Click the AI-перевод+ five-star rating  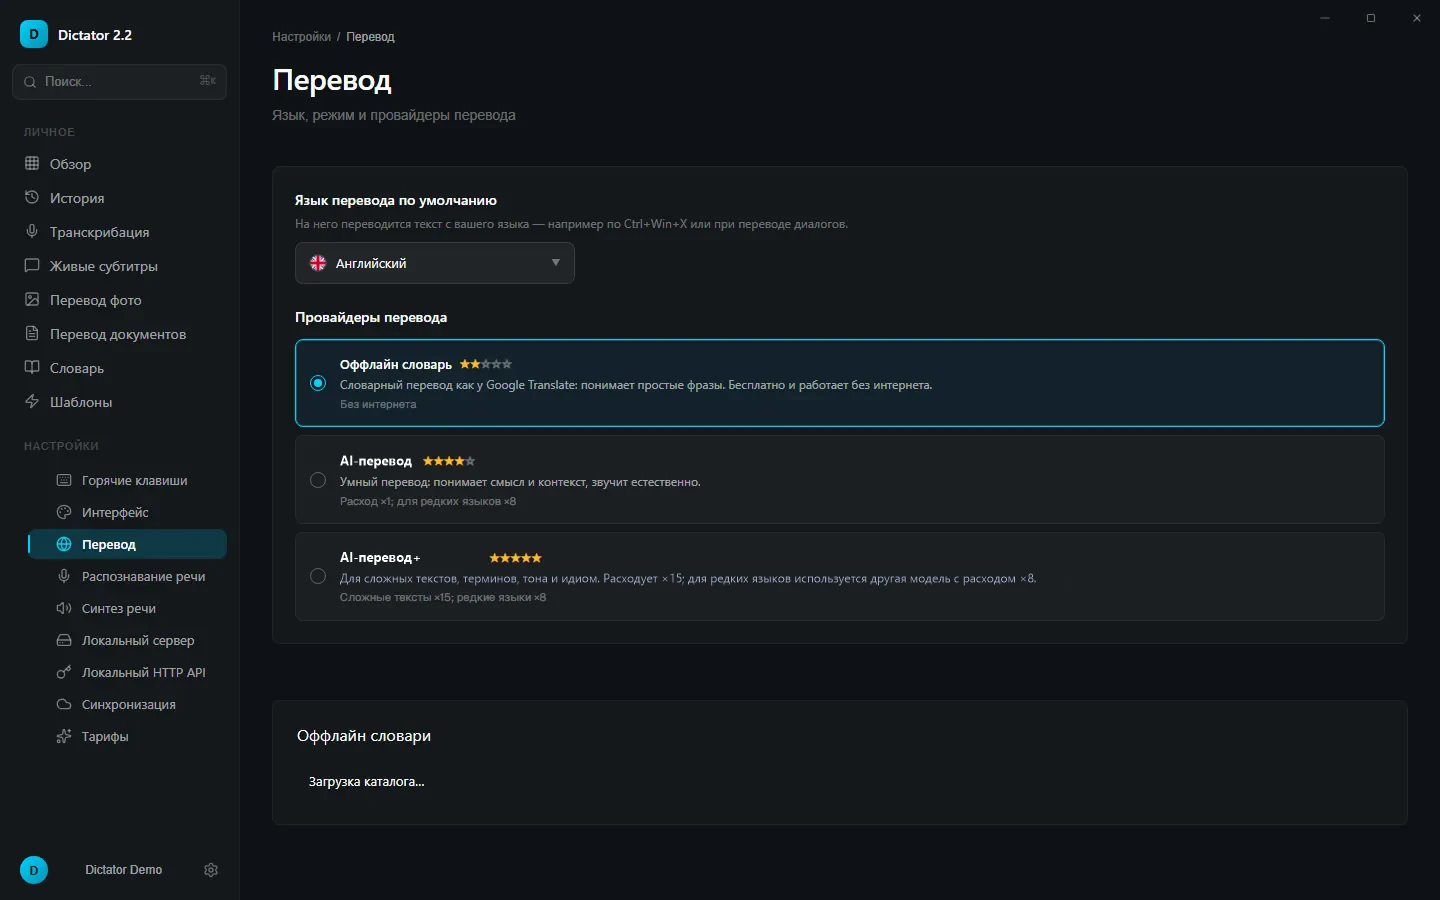[515, 558]
